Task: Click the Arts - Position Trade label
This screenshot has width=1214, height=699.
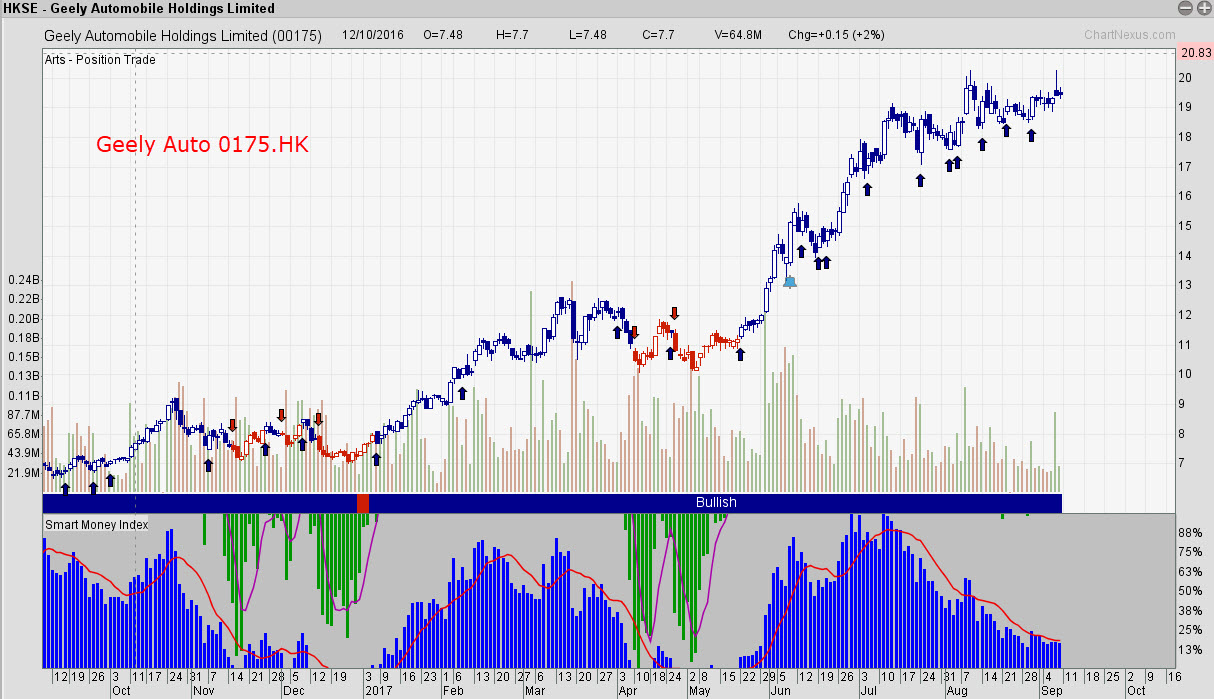Action: coord(100,60)
